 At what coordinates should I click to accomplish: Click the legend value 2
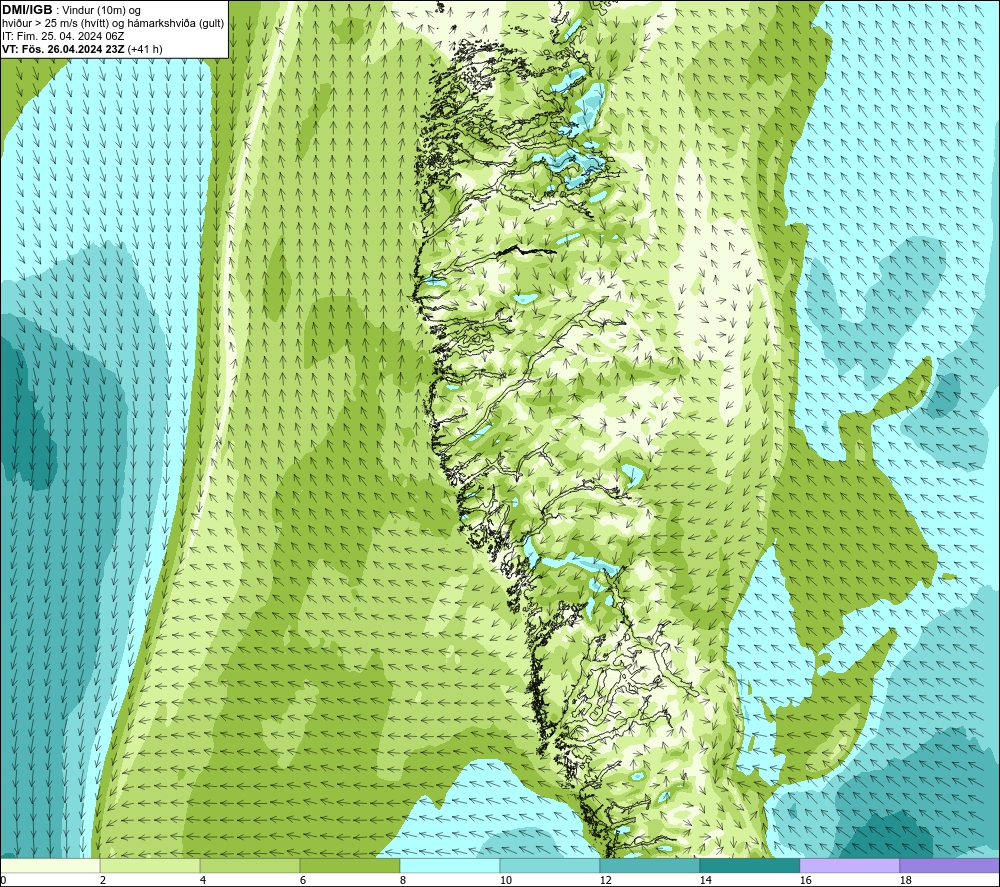pos(103,881)
